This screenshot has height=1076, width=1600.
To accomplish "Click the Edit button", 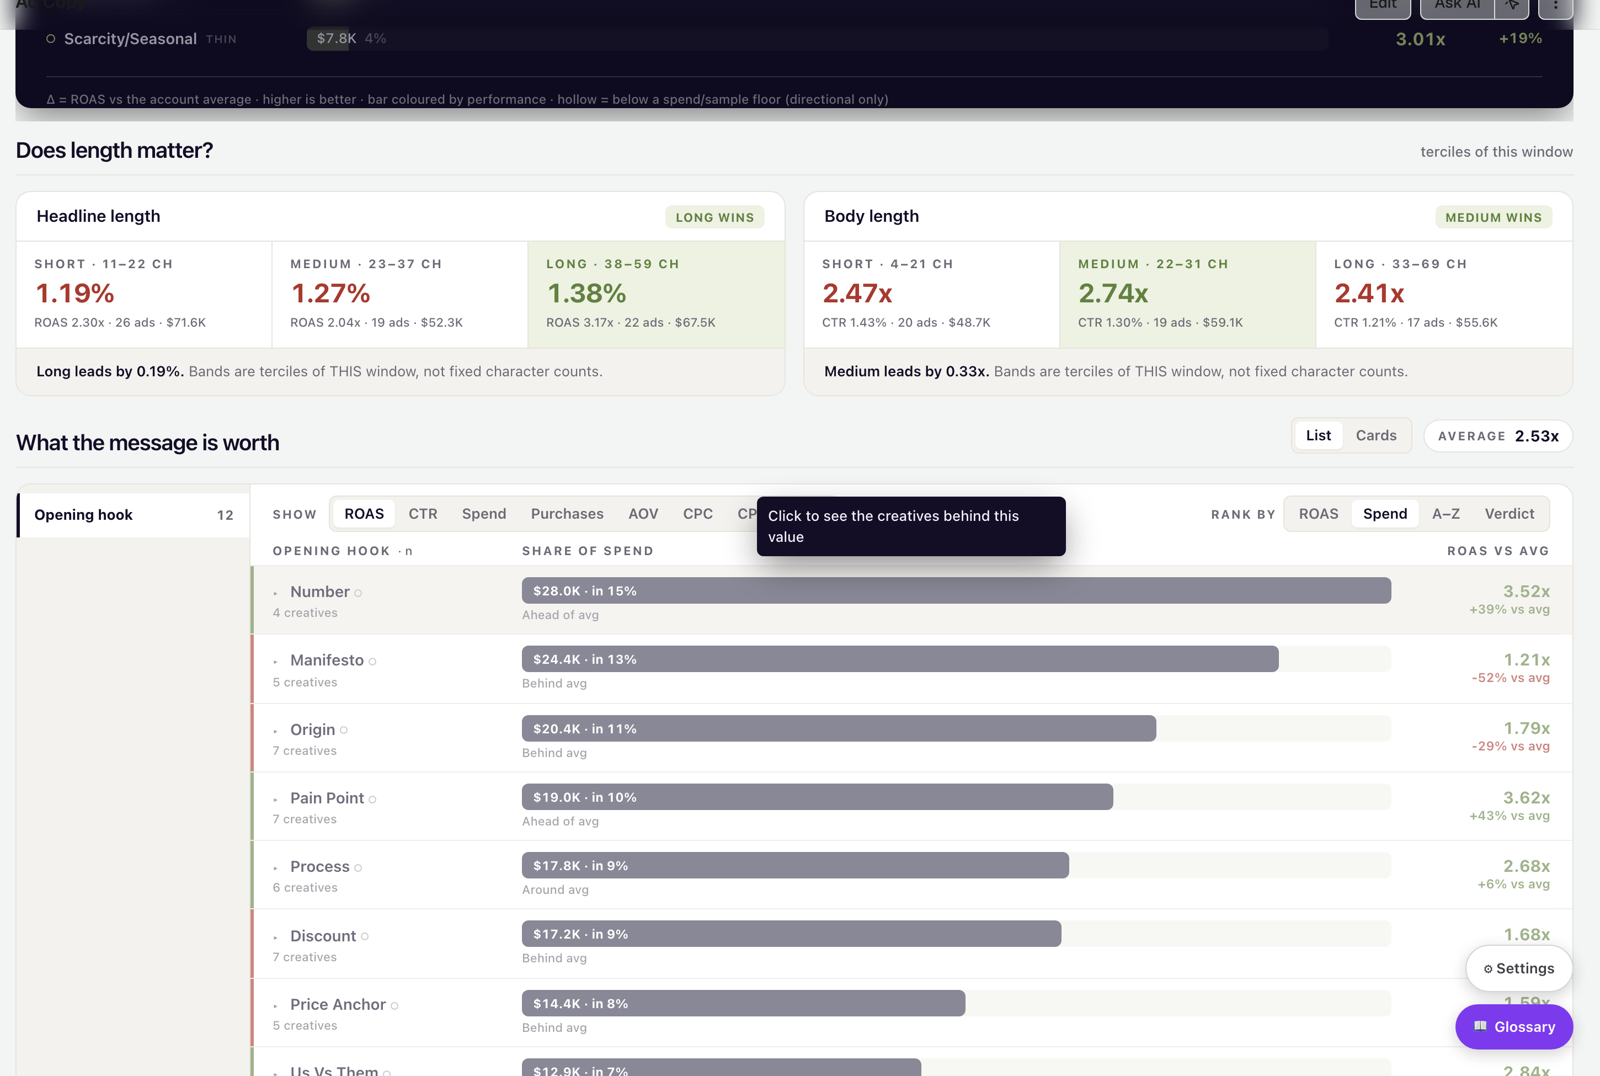I will pos(1383,6).
